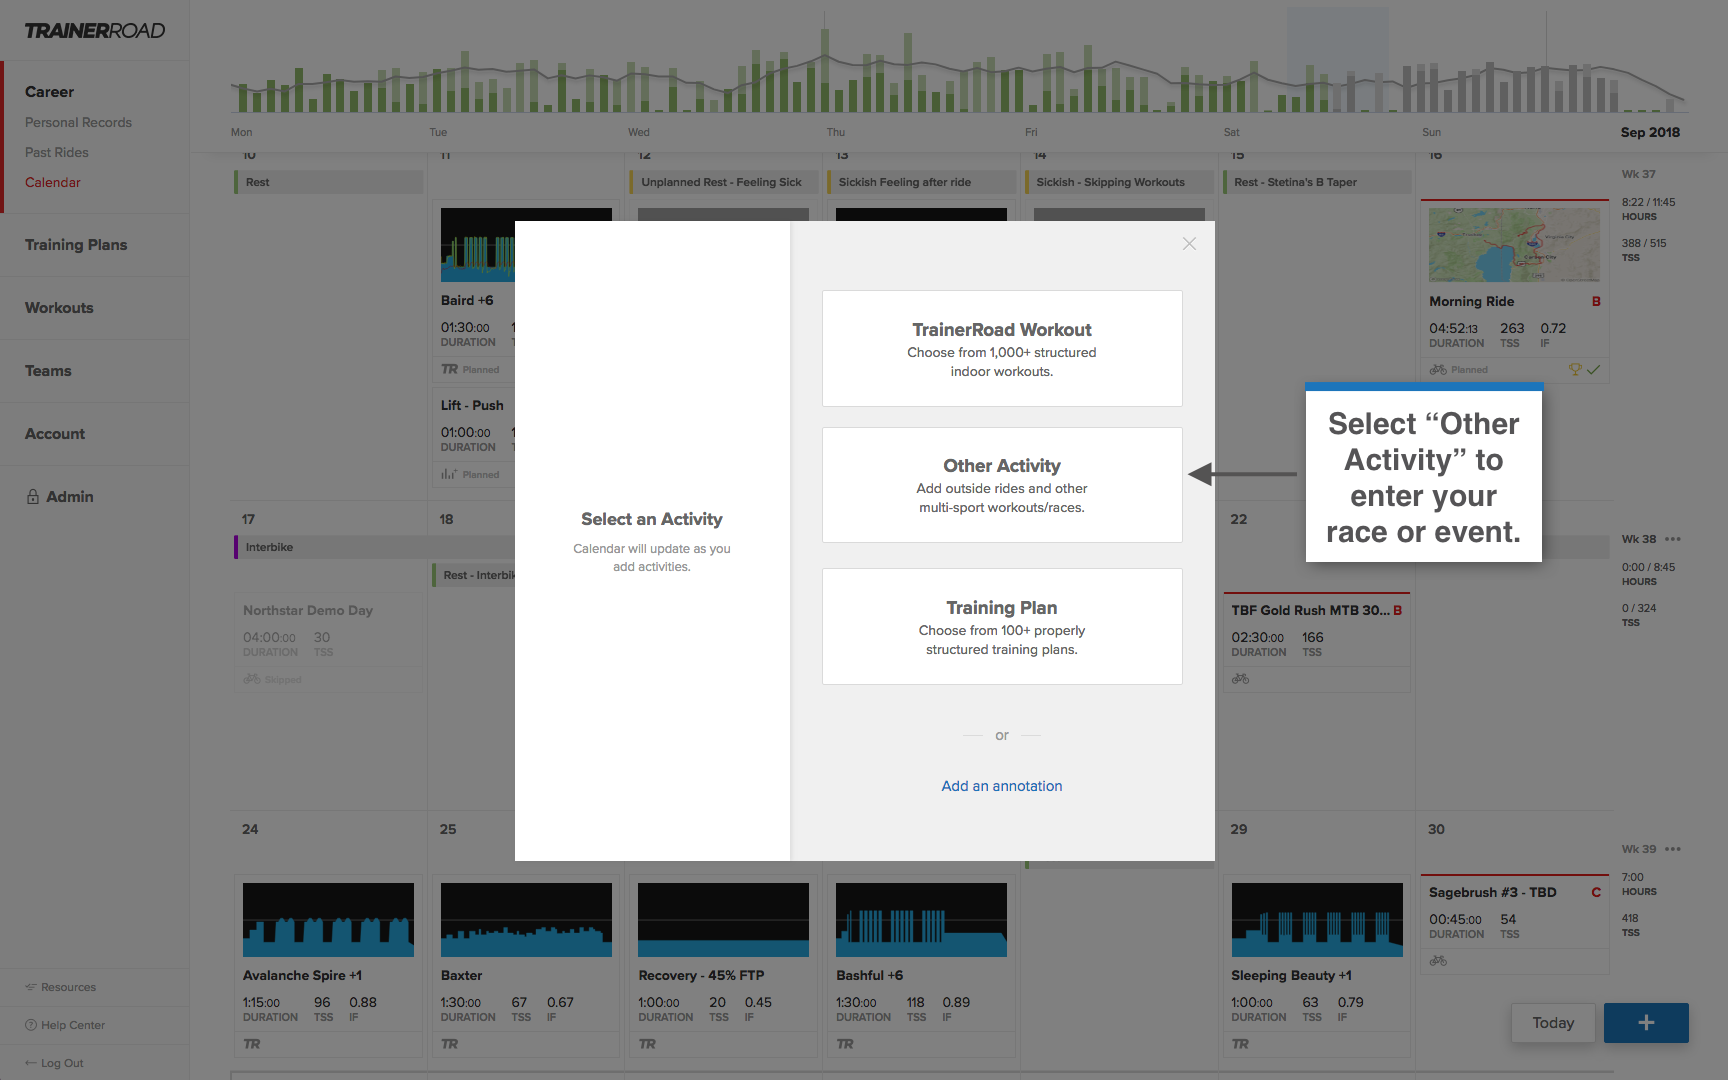Open Week 38 options ellipsis
This screenshot has width=1728, height=1080.
1673,539
